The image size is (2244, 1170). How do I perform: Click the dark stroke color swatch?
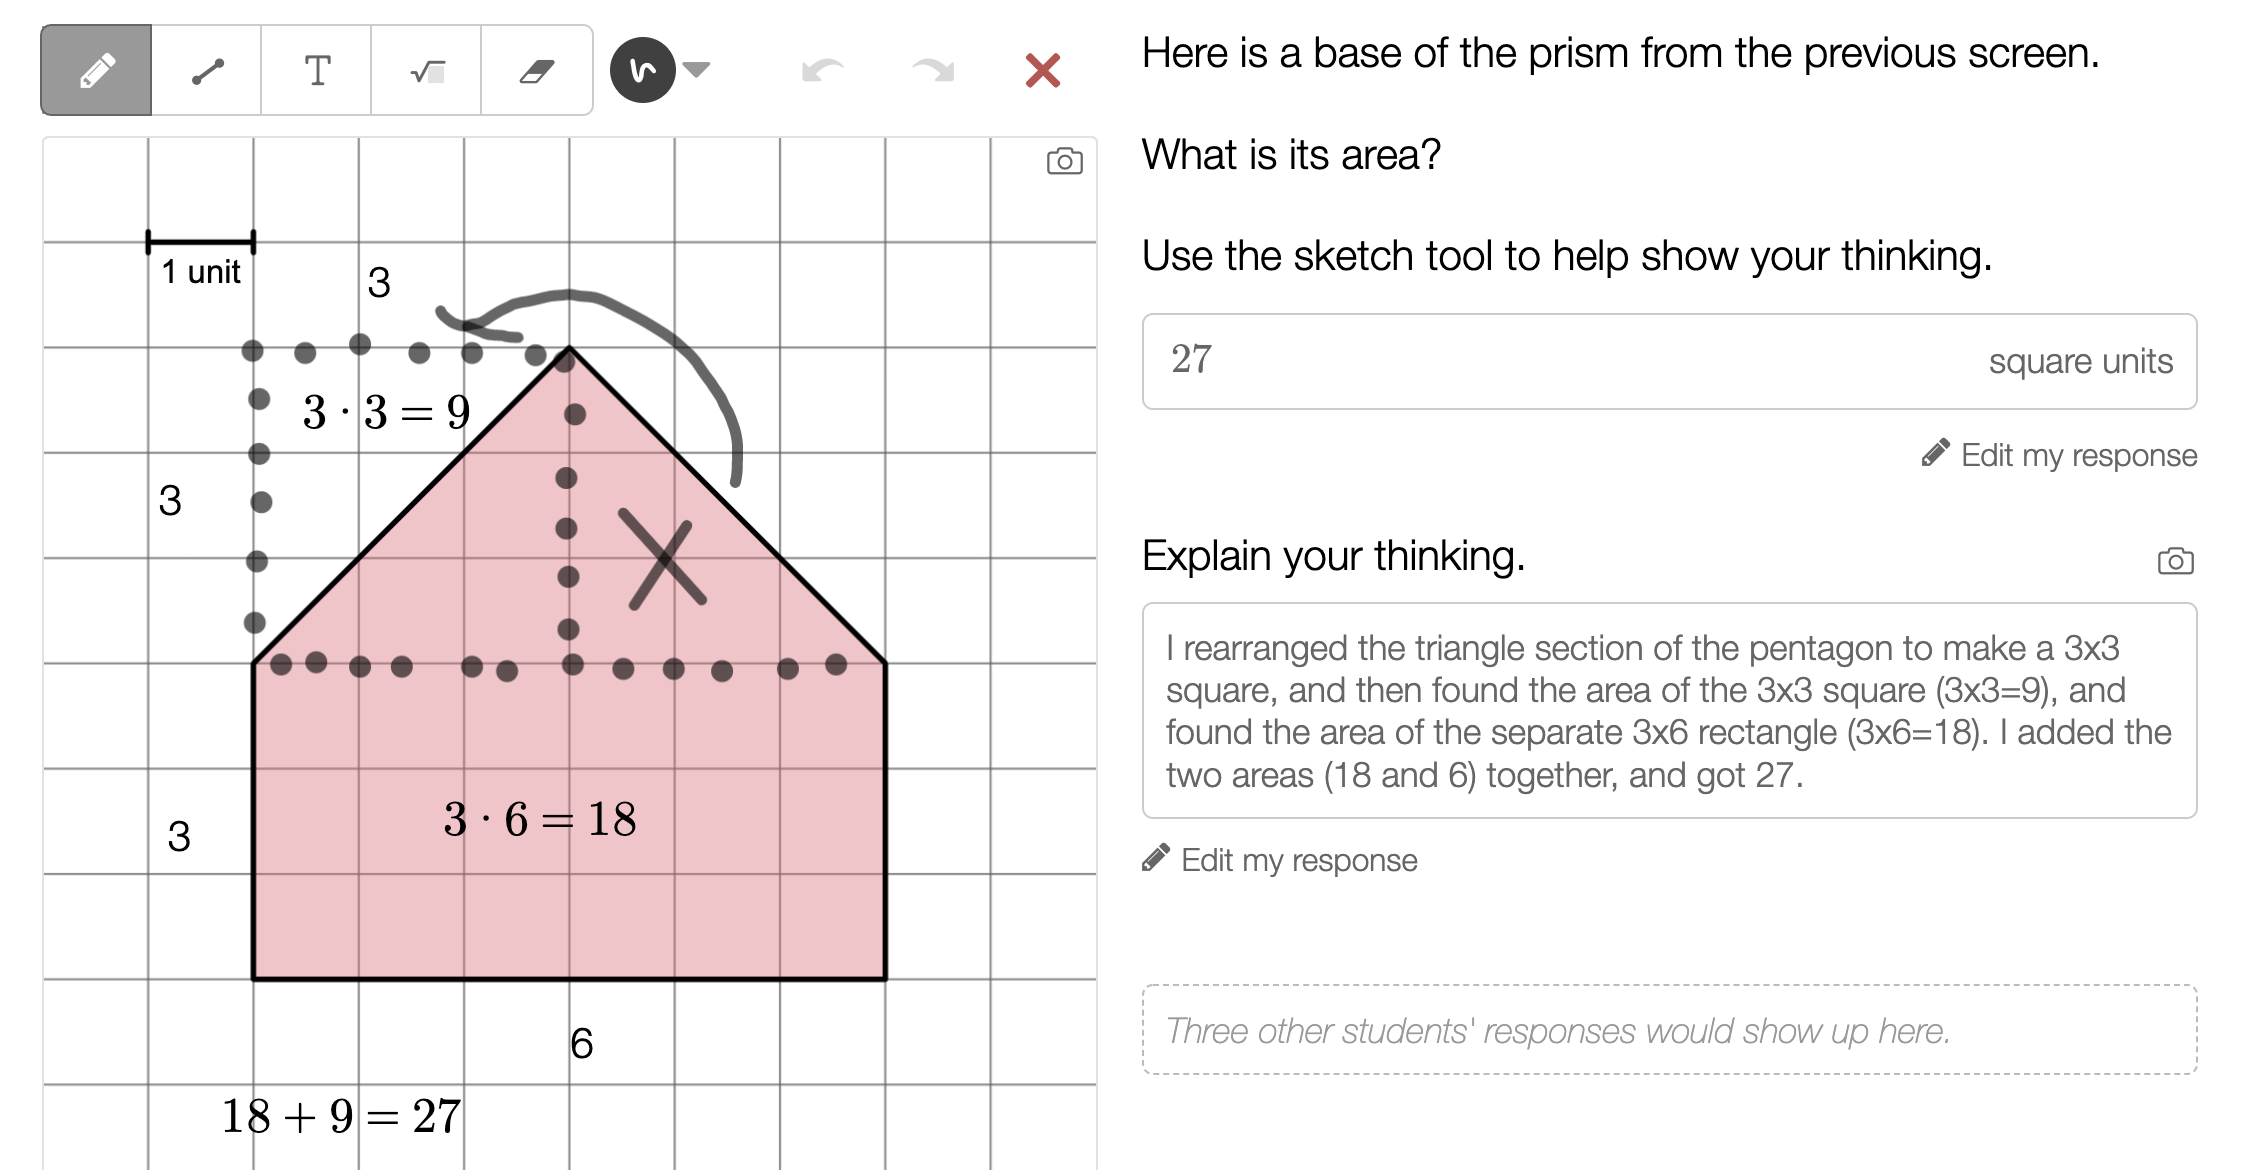(643, 70)
